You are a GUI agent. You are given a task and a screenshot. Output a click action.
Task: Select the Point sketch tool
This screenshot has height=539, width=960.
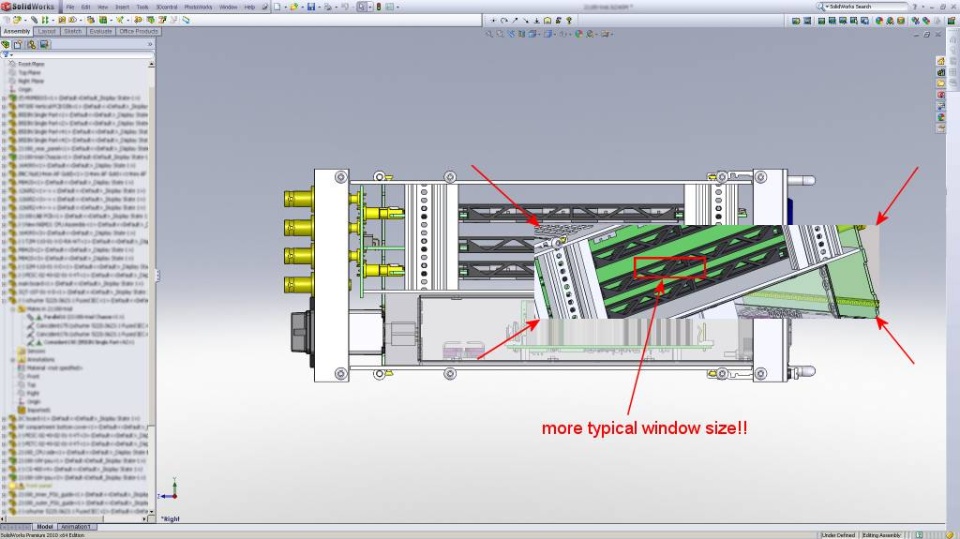(493, 20)
